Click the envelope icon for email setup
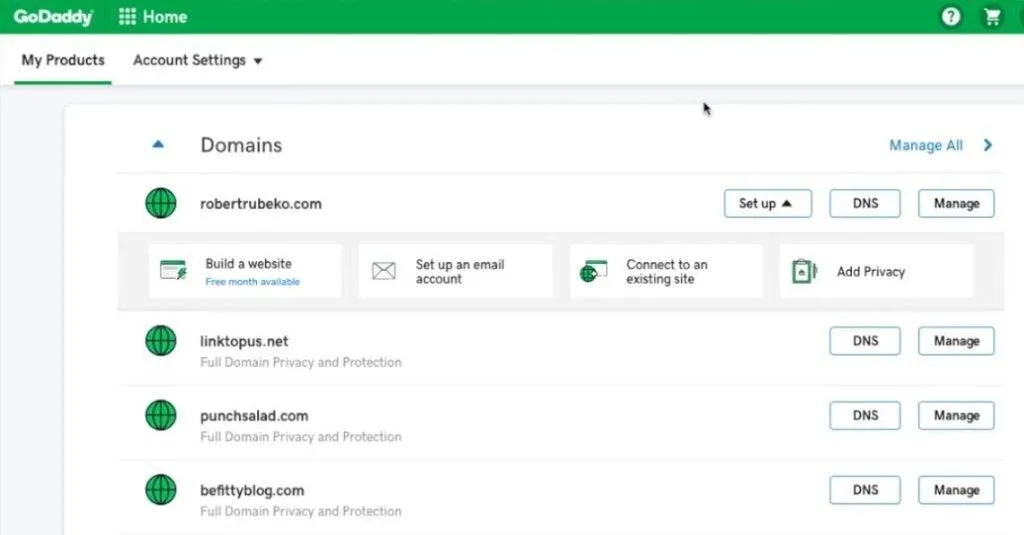The image size is (1024, 535). click(x=384, y=270)
